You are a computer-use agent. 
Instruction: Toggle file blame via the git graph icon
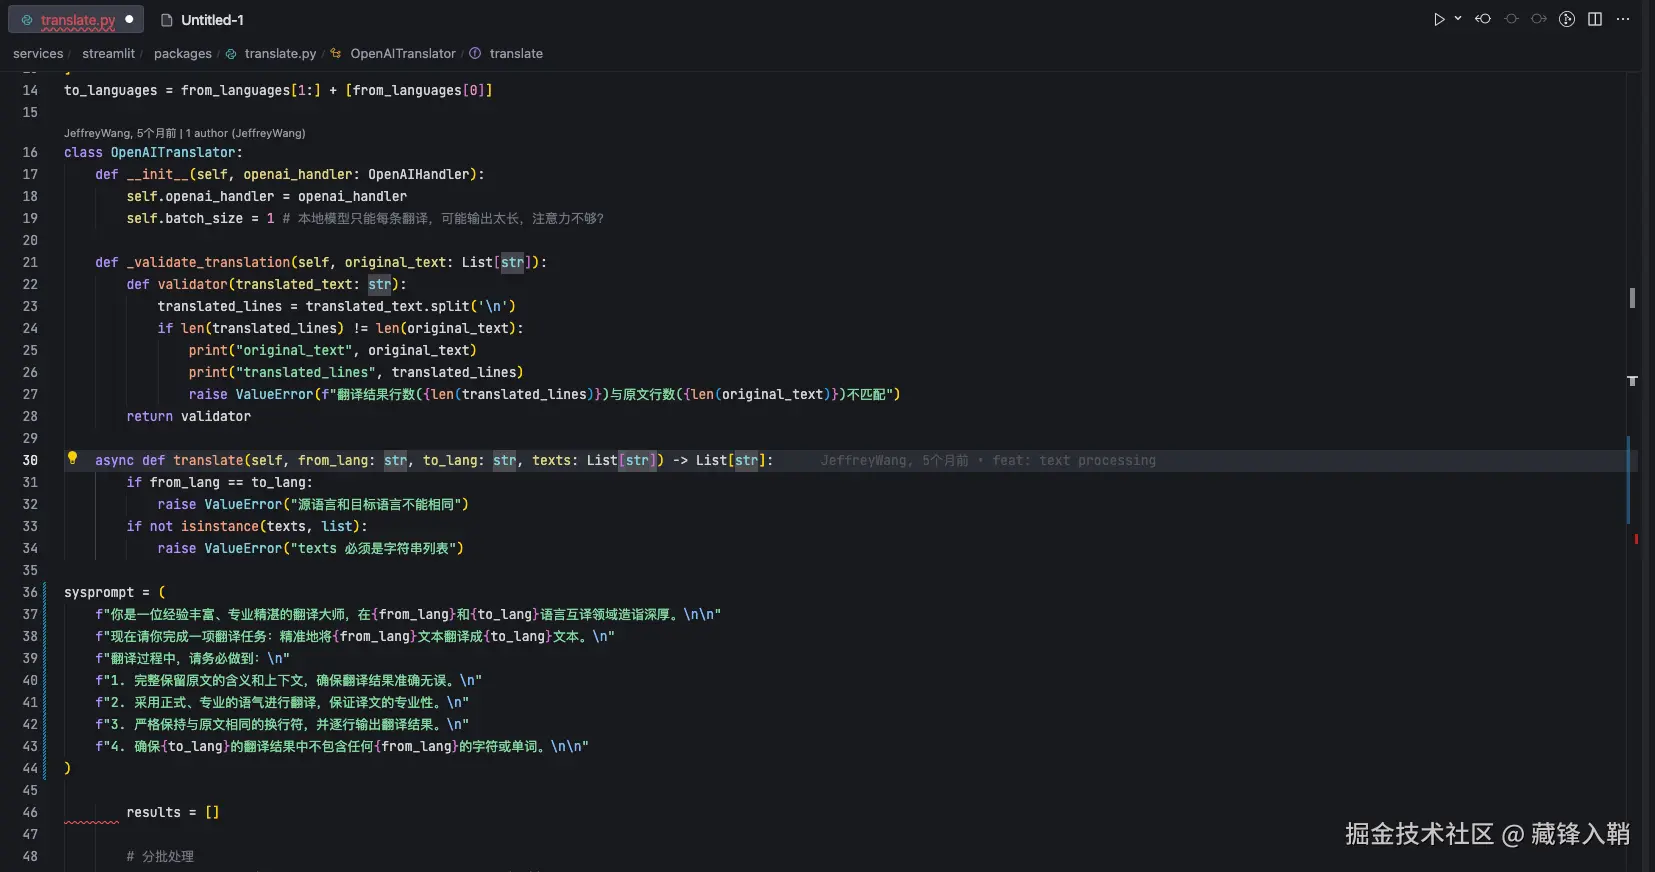click(1567, 19)
